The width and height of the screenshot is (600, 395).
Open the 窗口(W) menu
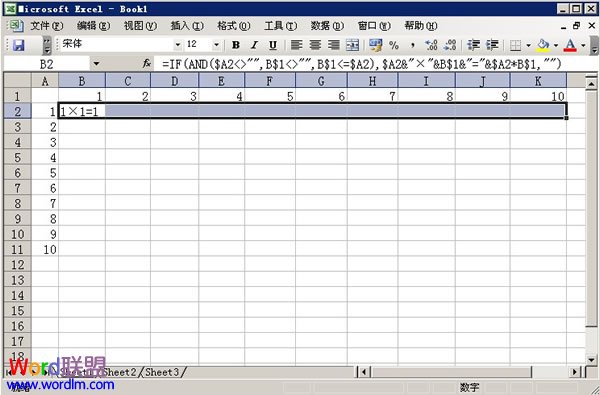[x=374, y=26]
